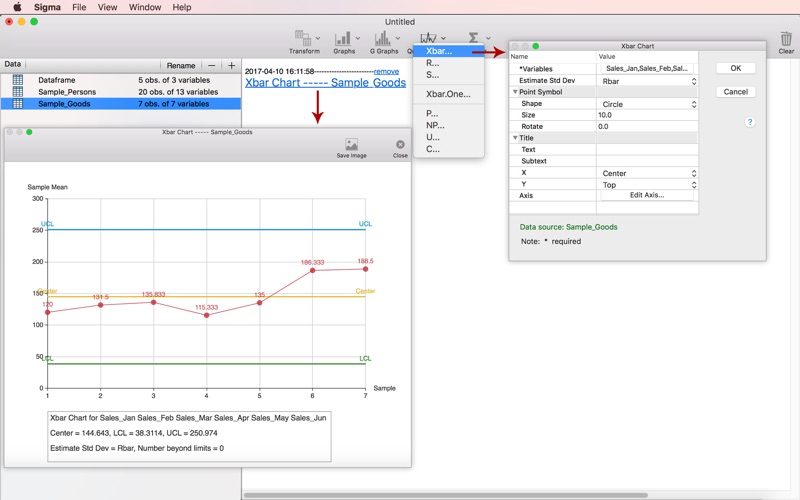The width and height of the screenshot is (800, 500).
Task: Expand the Graphs dropdown arrow
Action: click(x=358, y=38)
